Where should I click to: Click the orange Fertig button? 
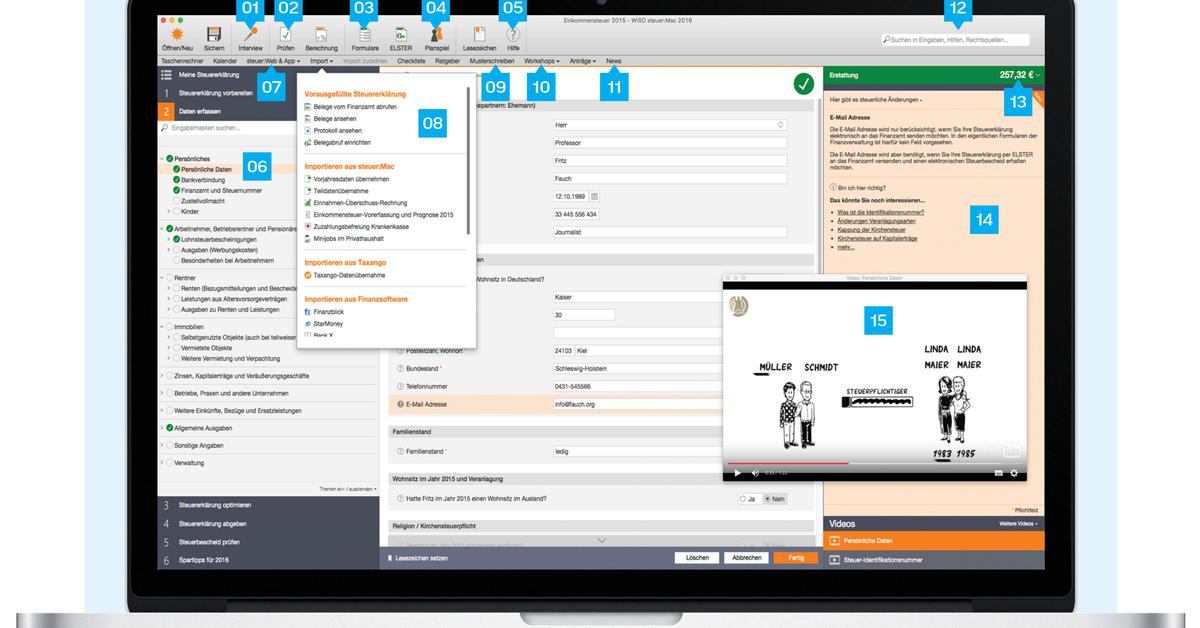click(795, 557)
